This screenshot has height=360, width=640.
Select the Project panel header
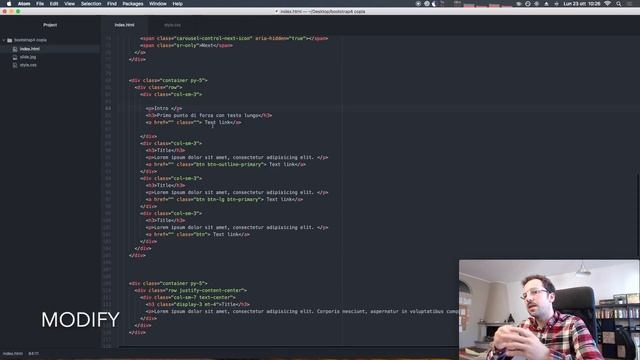click(x=50, y=25)
